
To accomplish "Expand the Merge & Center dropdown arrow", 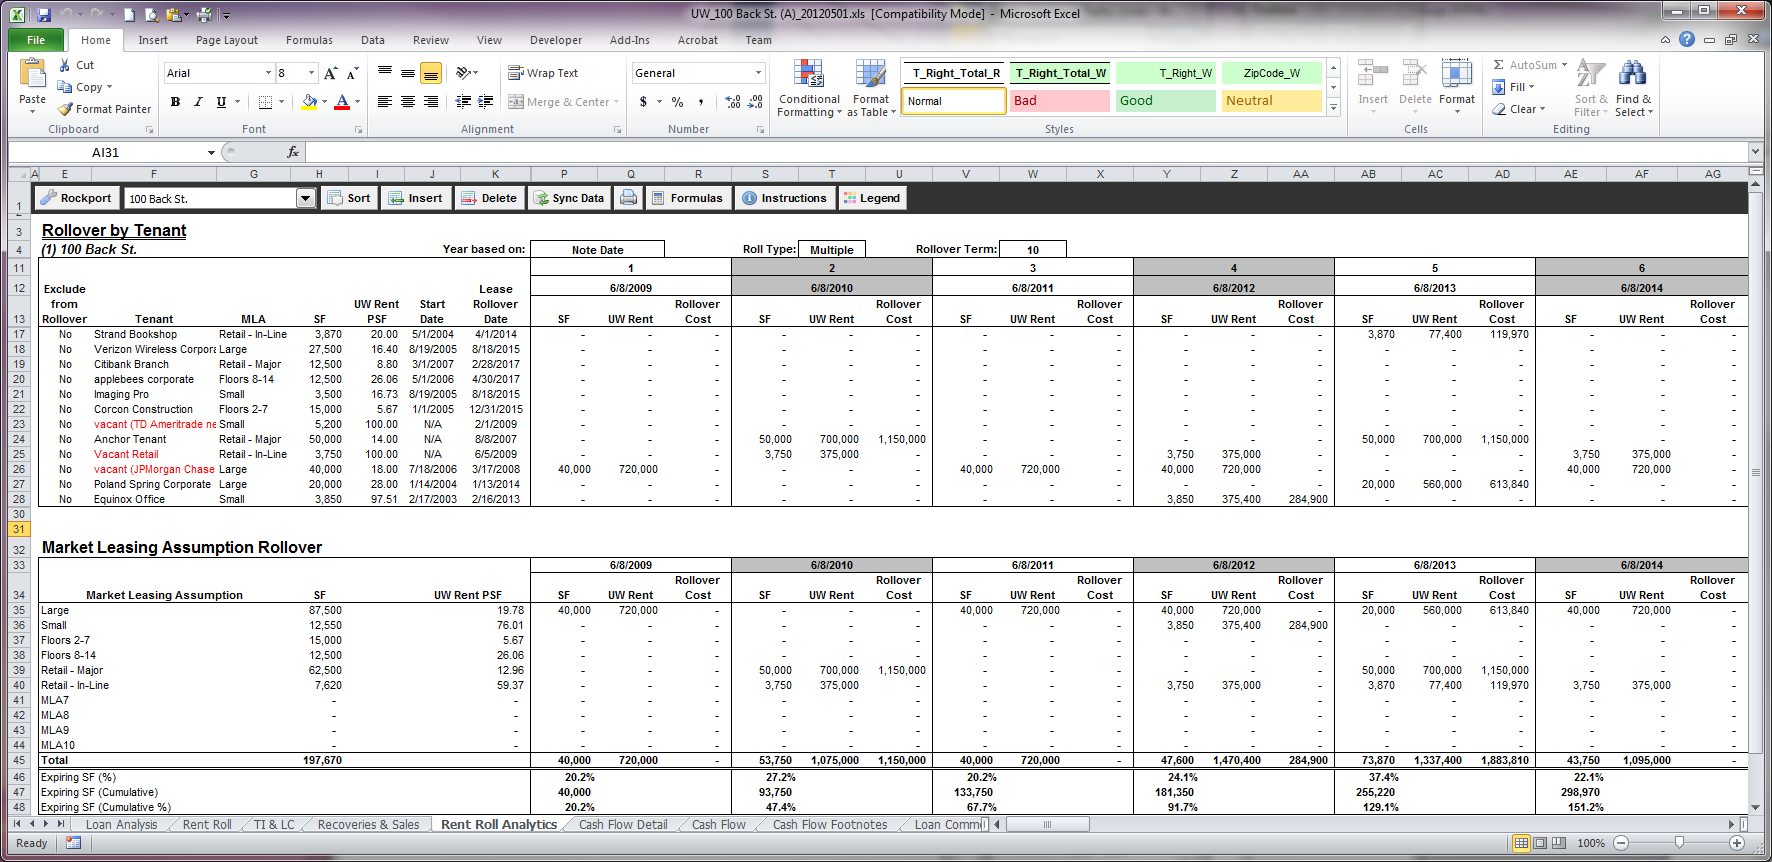I will click(616, 101).
